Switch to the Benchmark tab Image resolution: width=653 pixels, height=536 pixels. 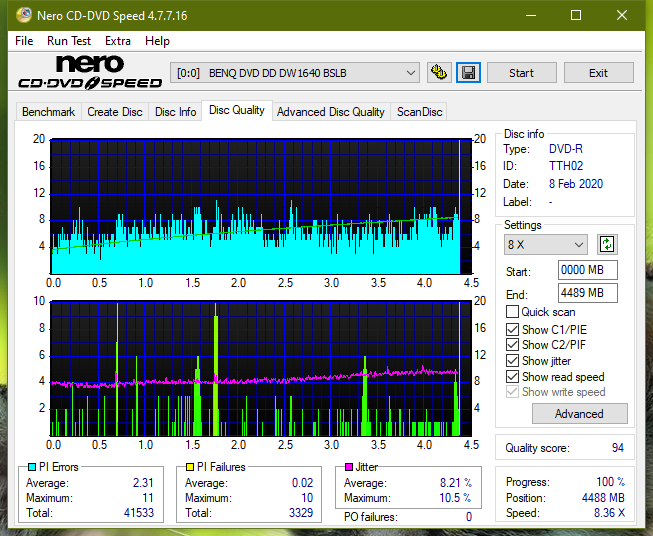pyautogui.click(x=49, y=112)
